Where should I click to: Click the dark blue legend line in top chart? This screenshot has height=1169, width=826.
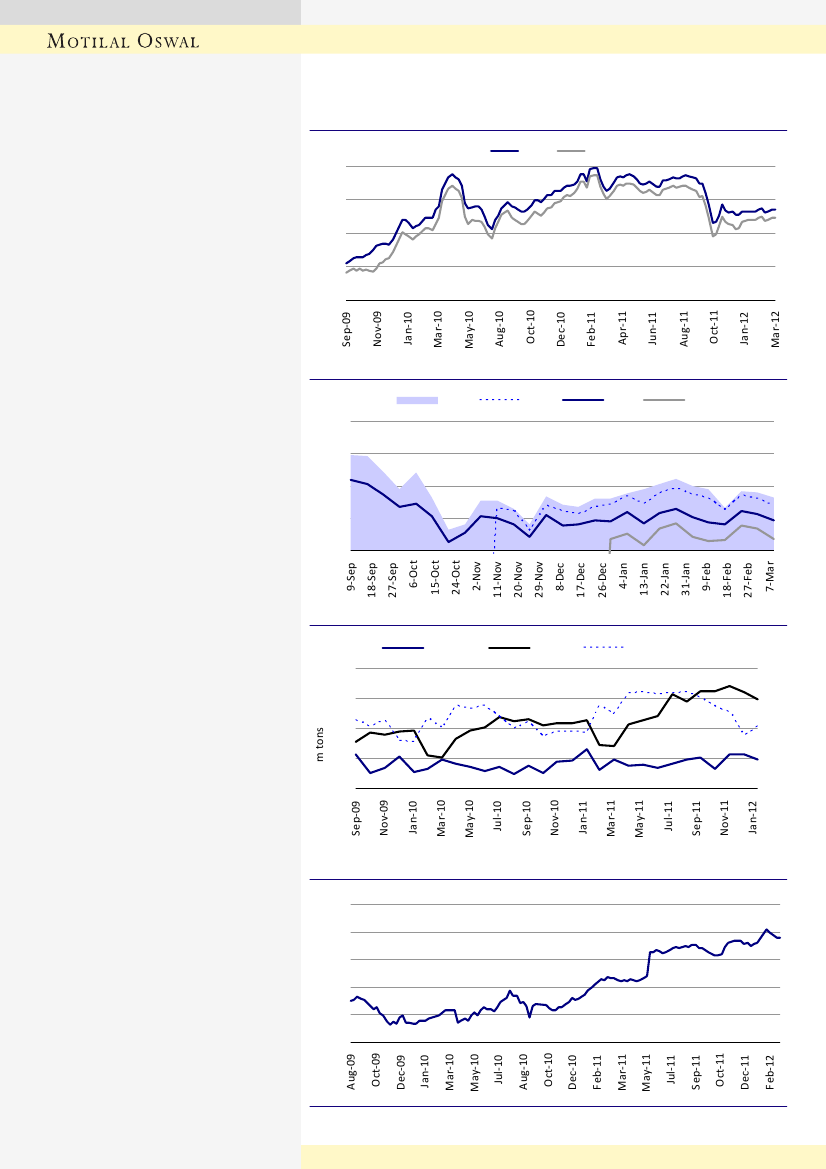[504, 151]
